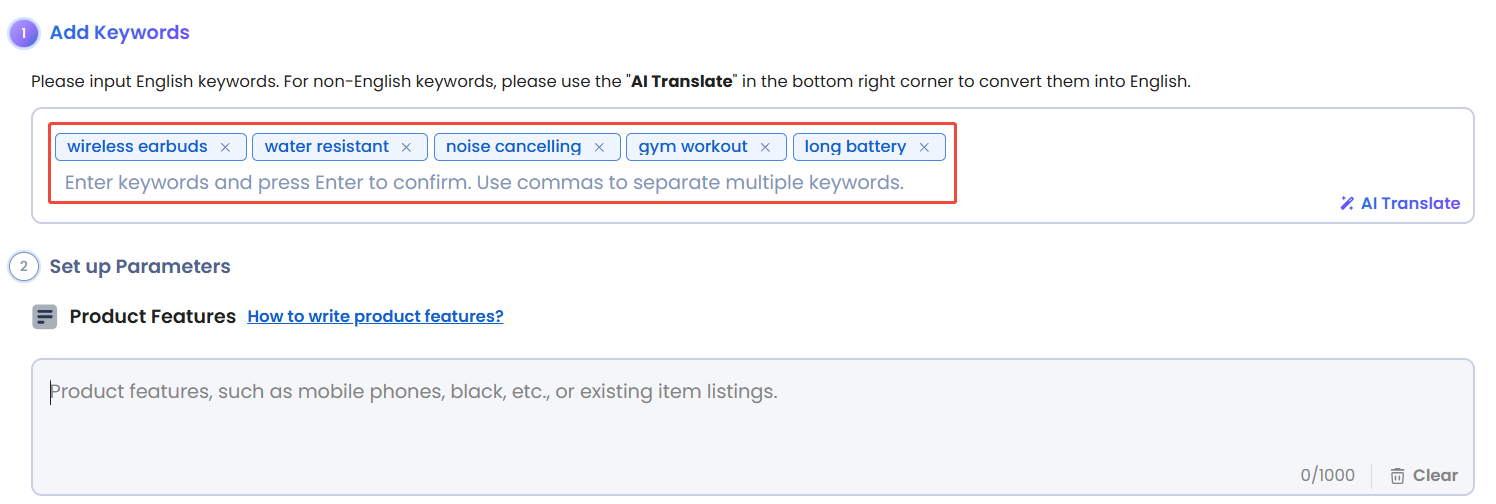Screen dimensions: 1496x504
Task: Dismiss the 'gym workout' keyword tag
Action: [765, 147]
